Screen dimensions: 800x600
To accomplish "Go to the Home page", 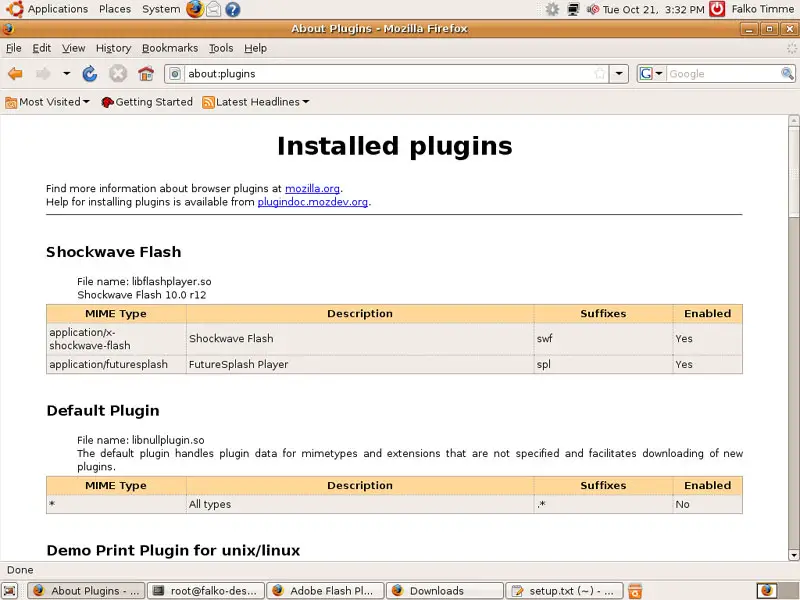I will point(146,74).
